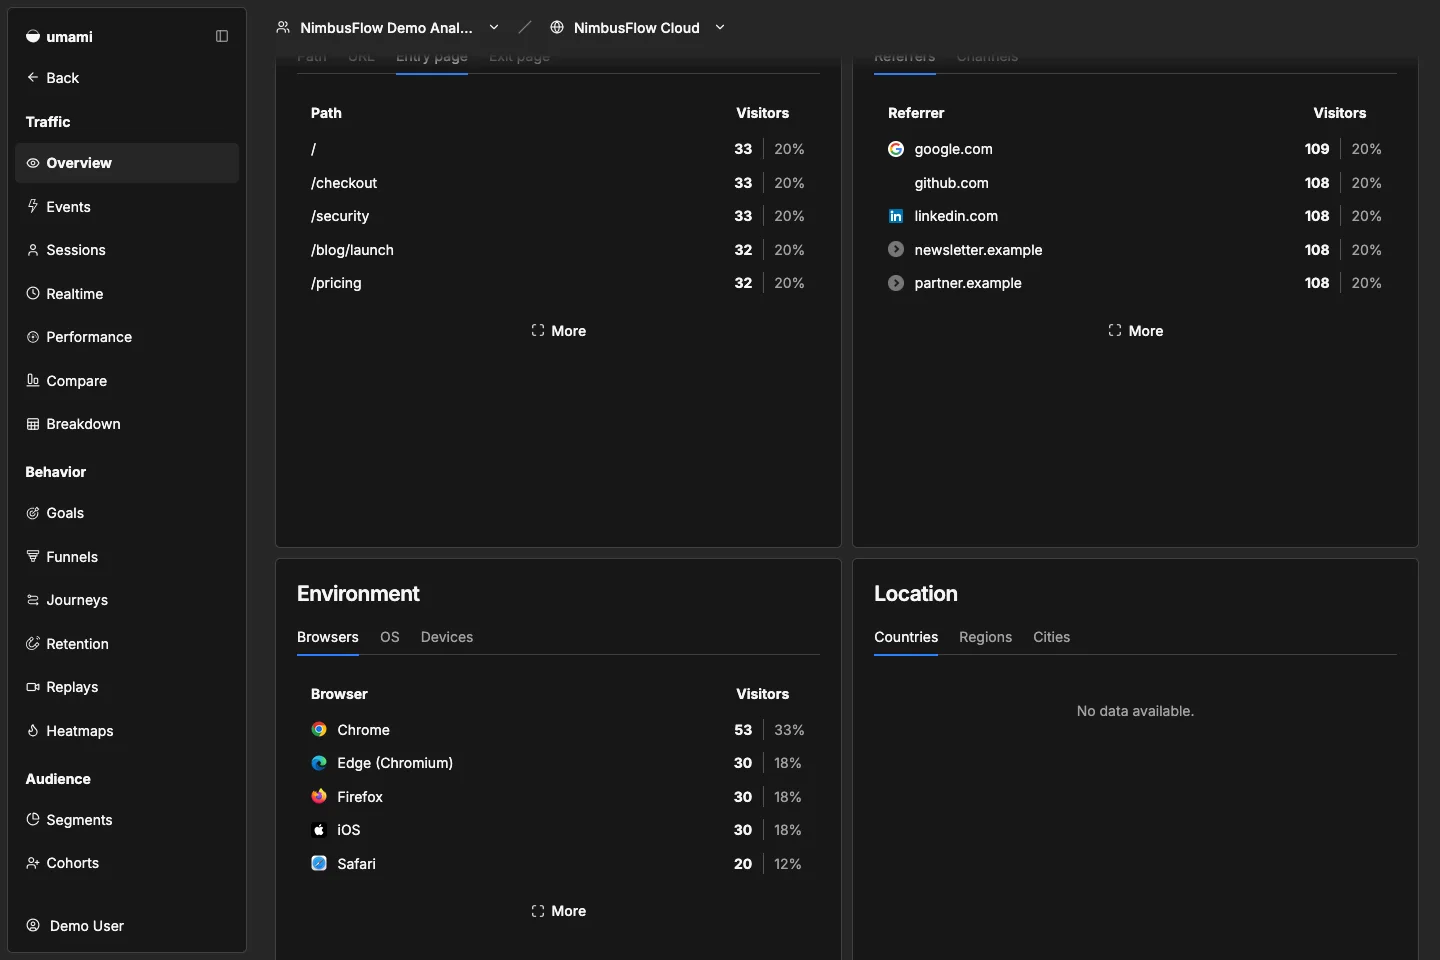1440x960 pixels.
Task: Click the Realtime clock icon
Action: [x=33, y=293]
